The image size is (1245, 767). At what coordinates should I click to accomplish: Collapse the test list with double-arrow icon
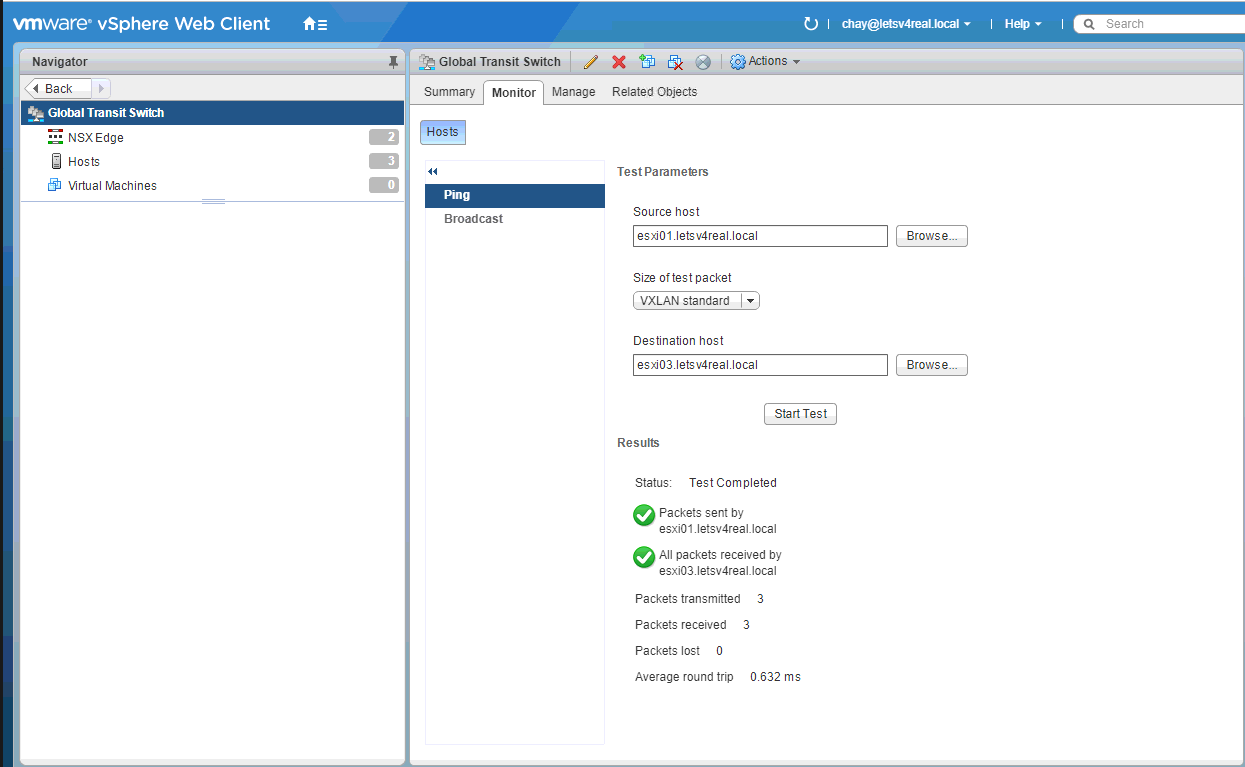[x=433, y=172]
